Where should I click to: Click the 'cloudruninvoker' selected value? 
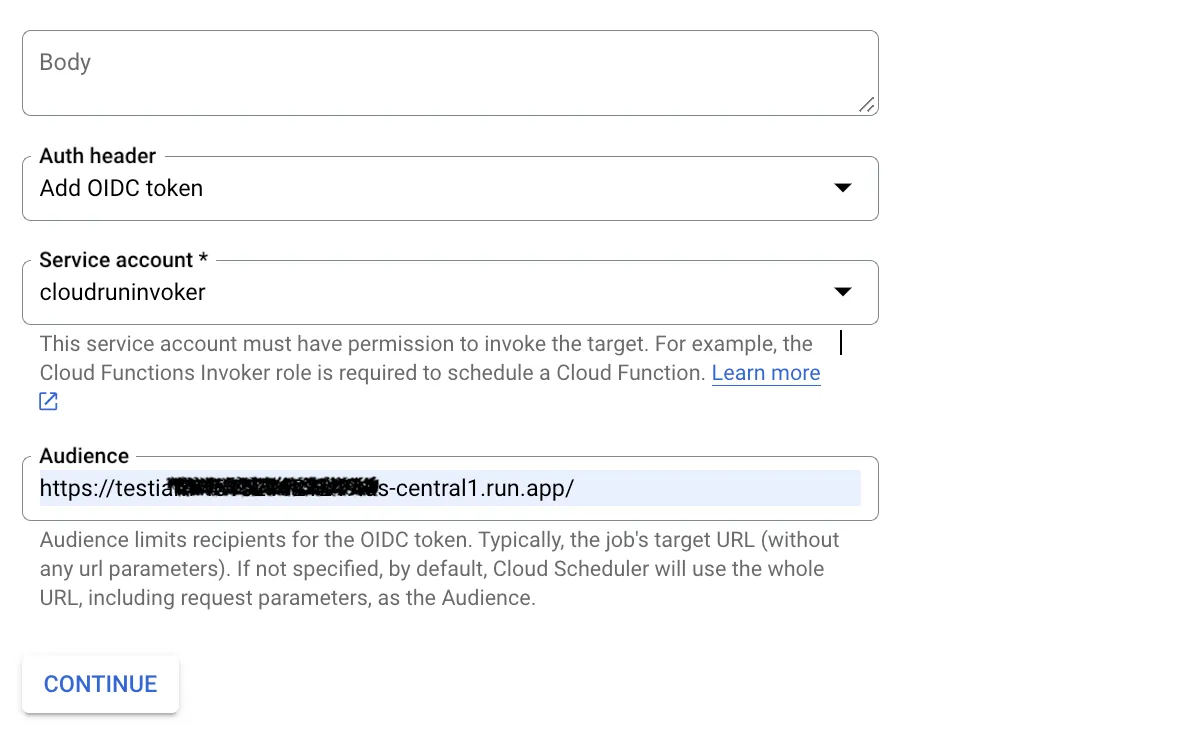point(122,292)
